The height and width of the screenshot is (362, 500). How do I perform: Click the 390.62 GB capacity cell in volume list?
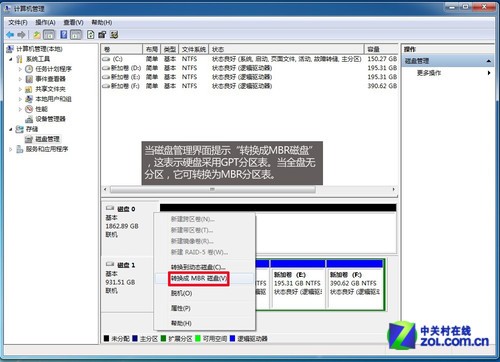[x=382, y=86]
